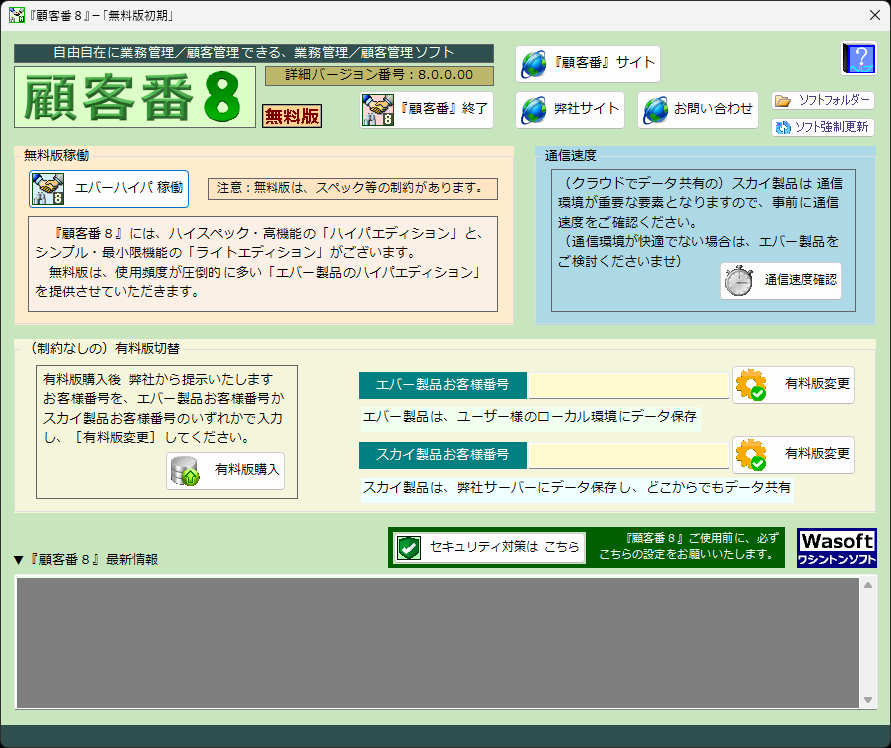The width and height of the screenshot is (891, 748).
Task: Click the 顧客番８ green logo
Action: 135,97
